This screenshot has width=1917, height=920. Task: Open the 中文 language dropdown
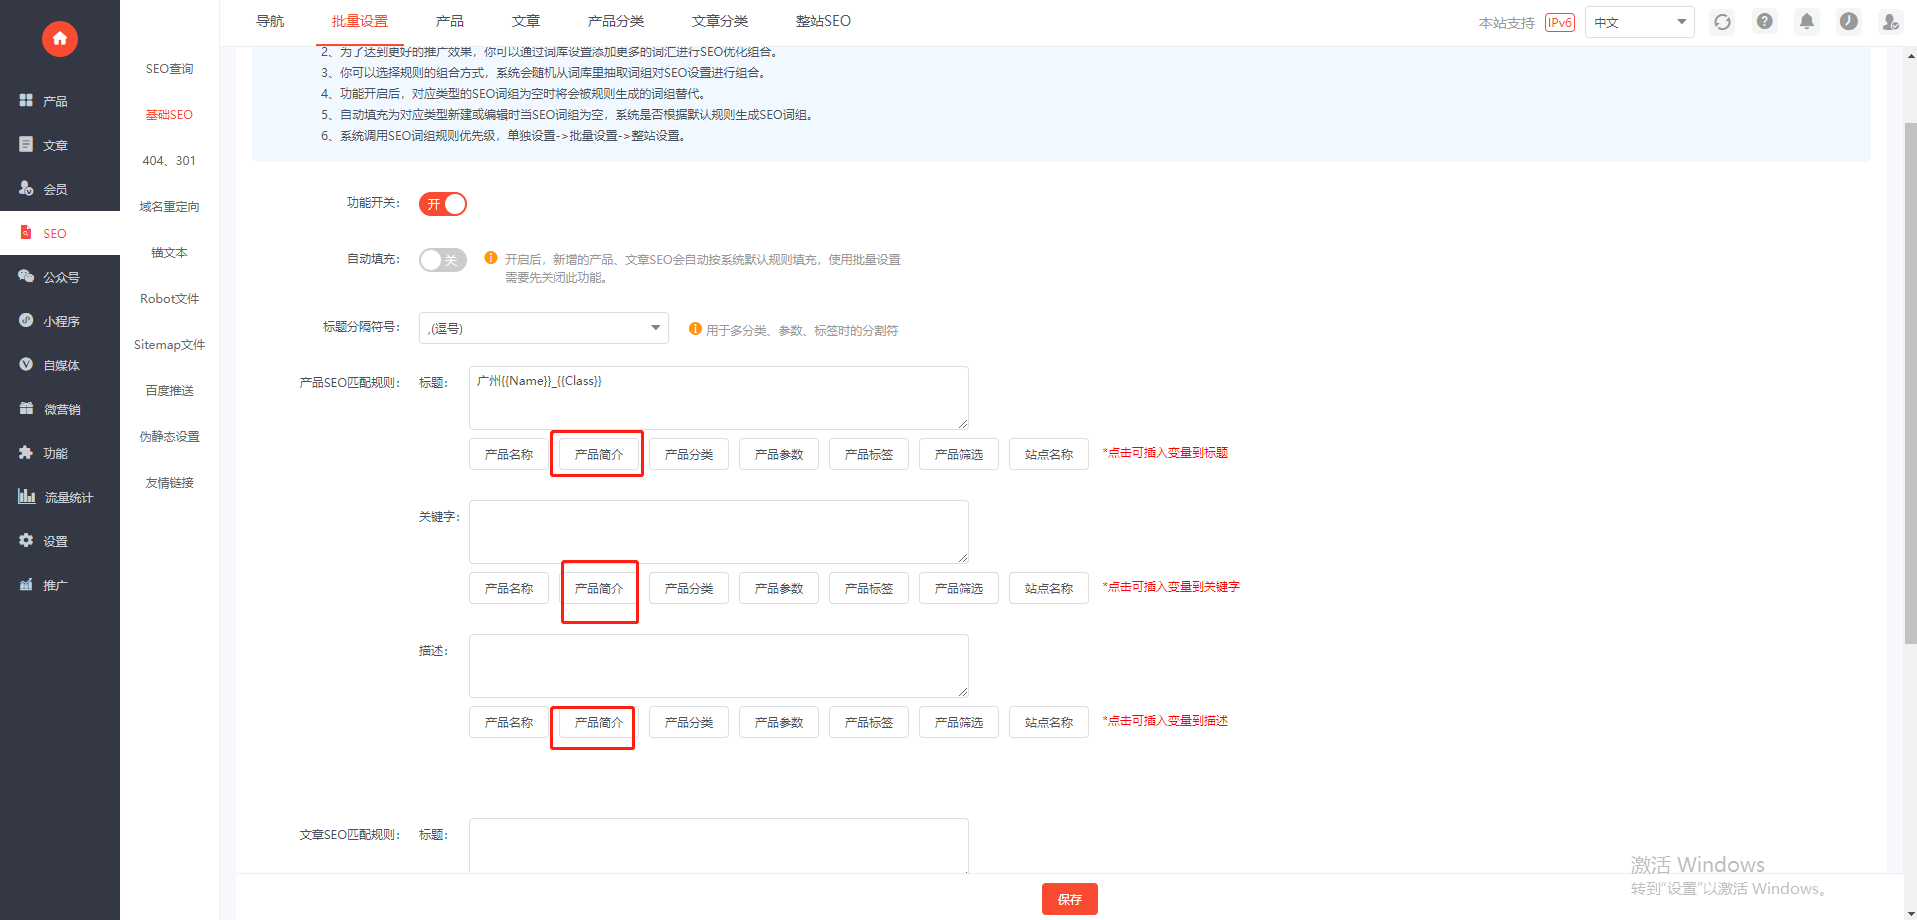coord(1639,22)
